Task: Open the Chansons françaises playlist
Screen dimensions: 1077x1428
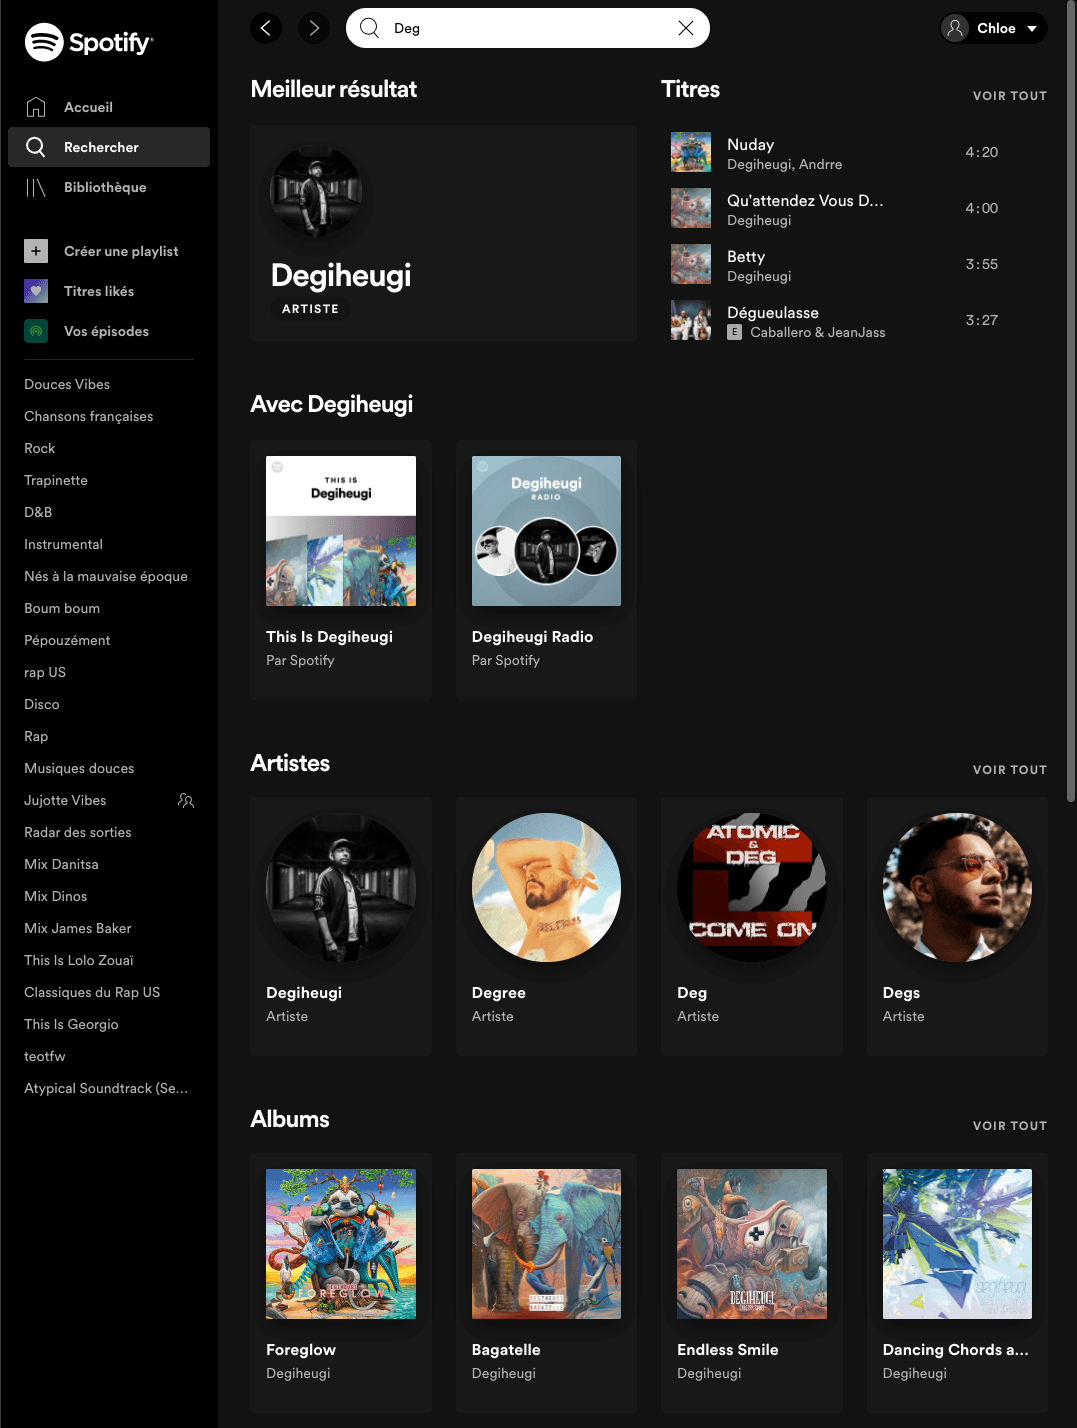Action: (x=89, y=416)
